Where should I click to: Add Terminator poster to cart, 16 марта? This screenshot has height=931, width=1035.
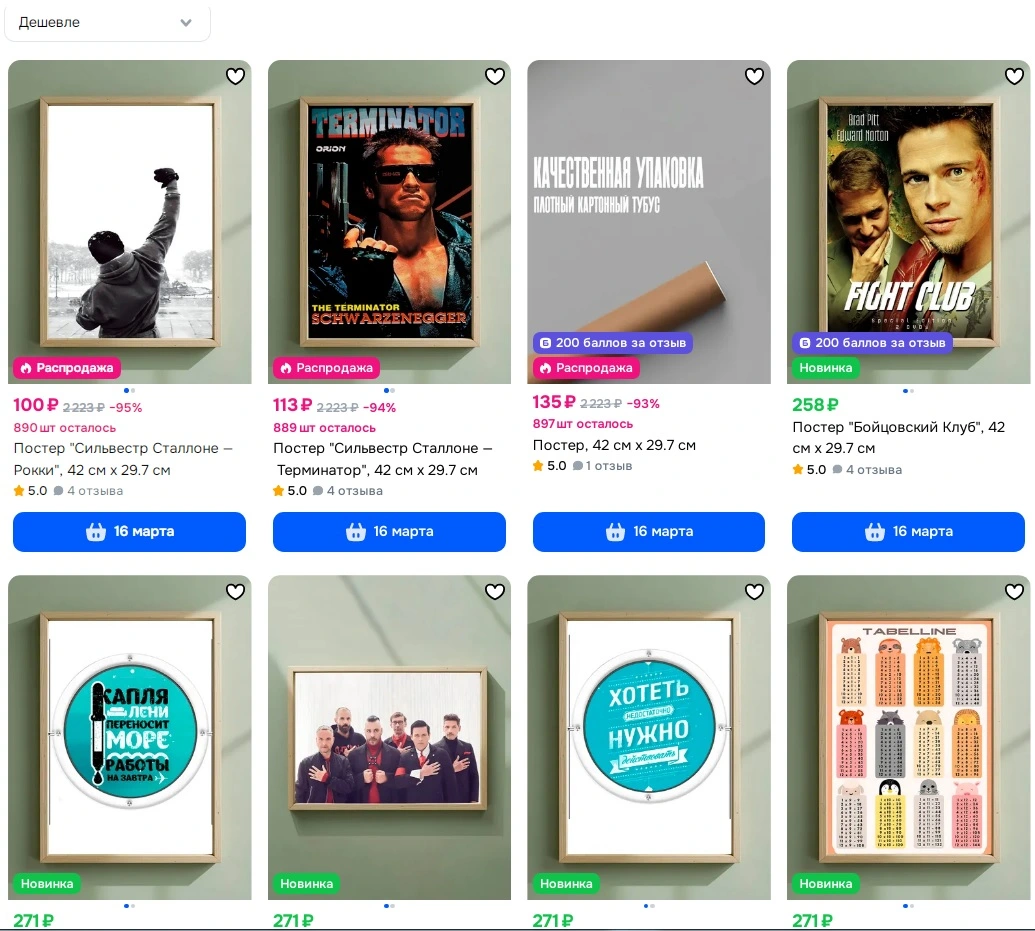(x=389, y=532)
